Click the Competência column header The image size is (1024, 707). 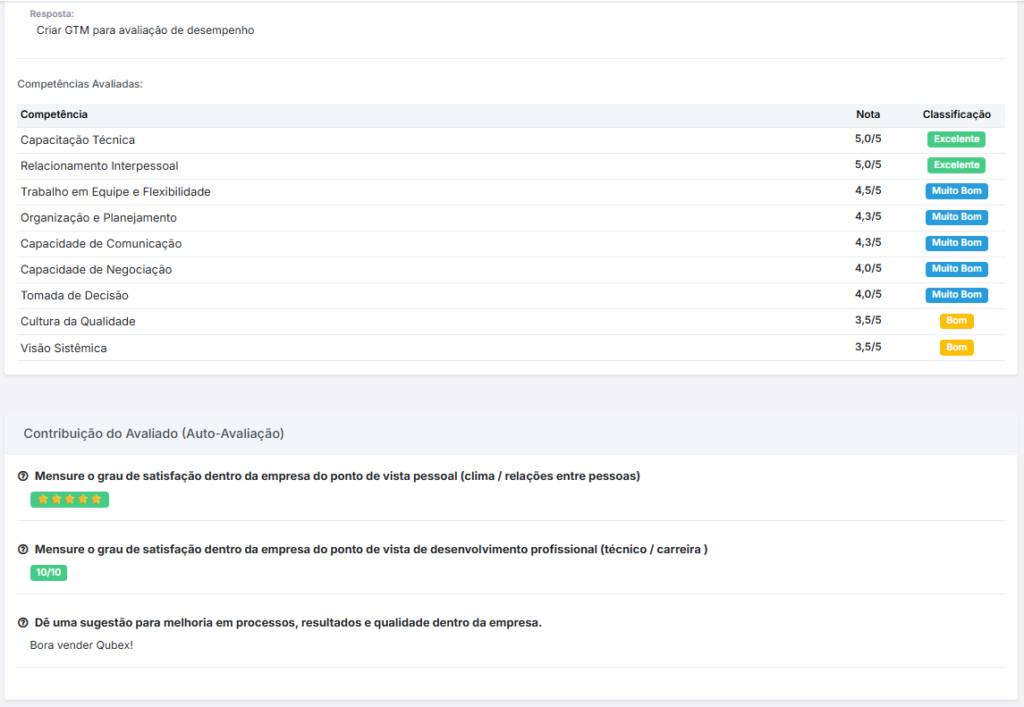54,115
